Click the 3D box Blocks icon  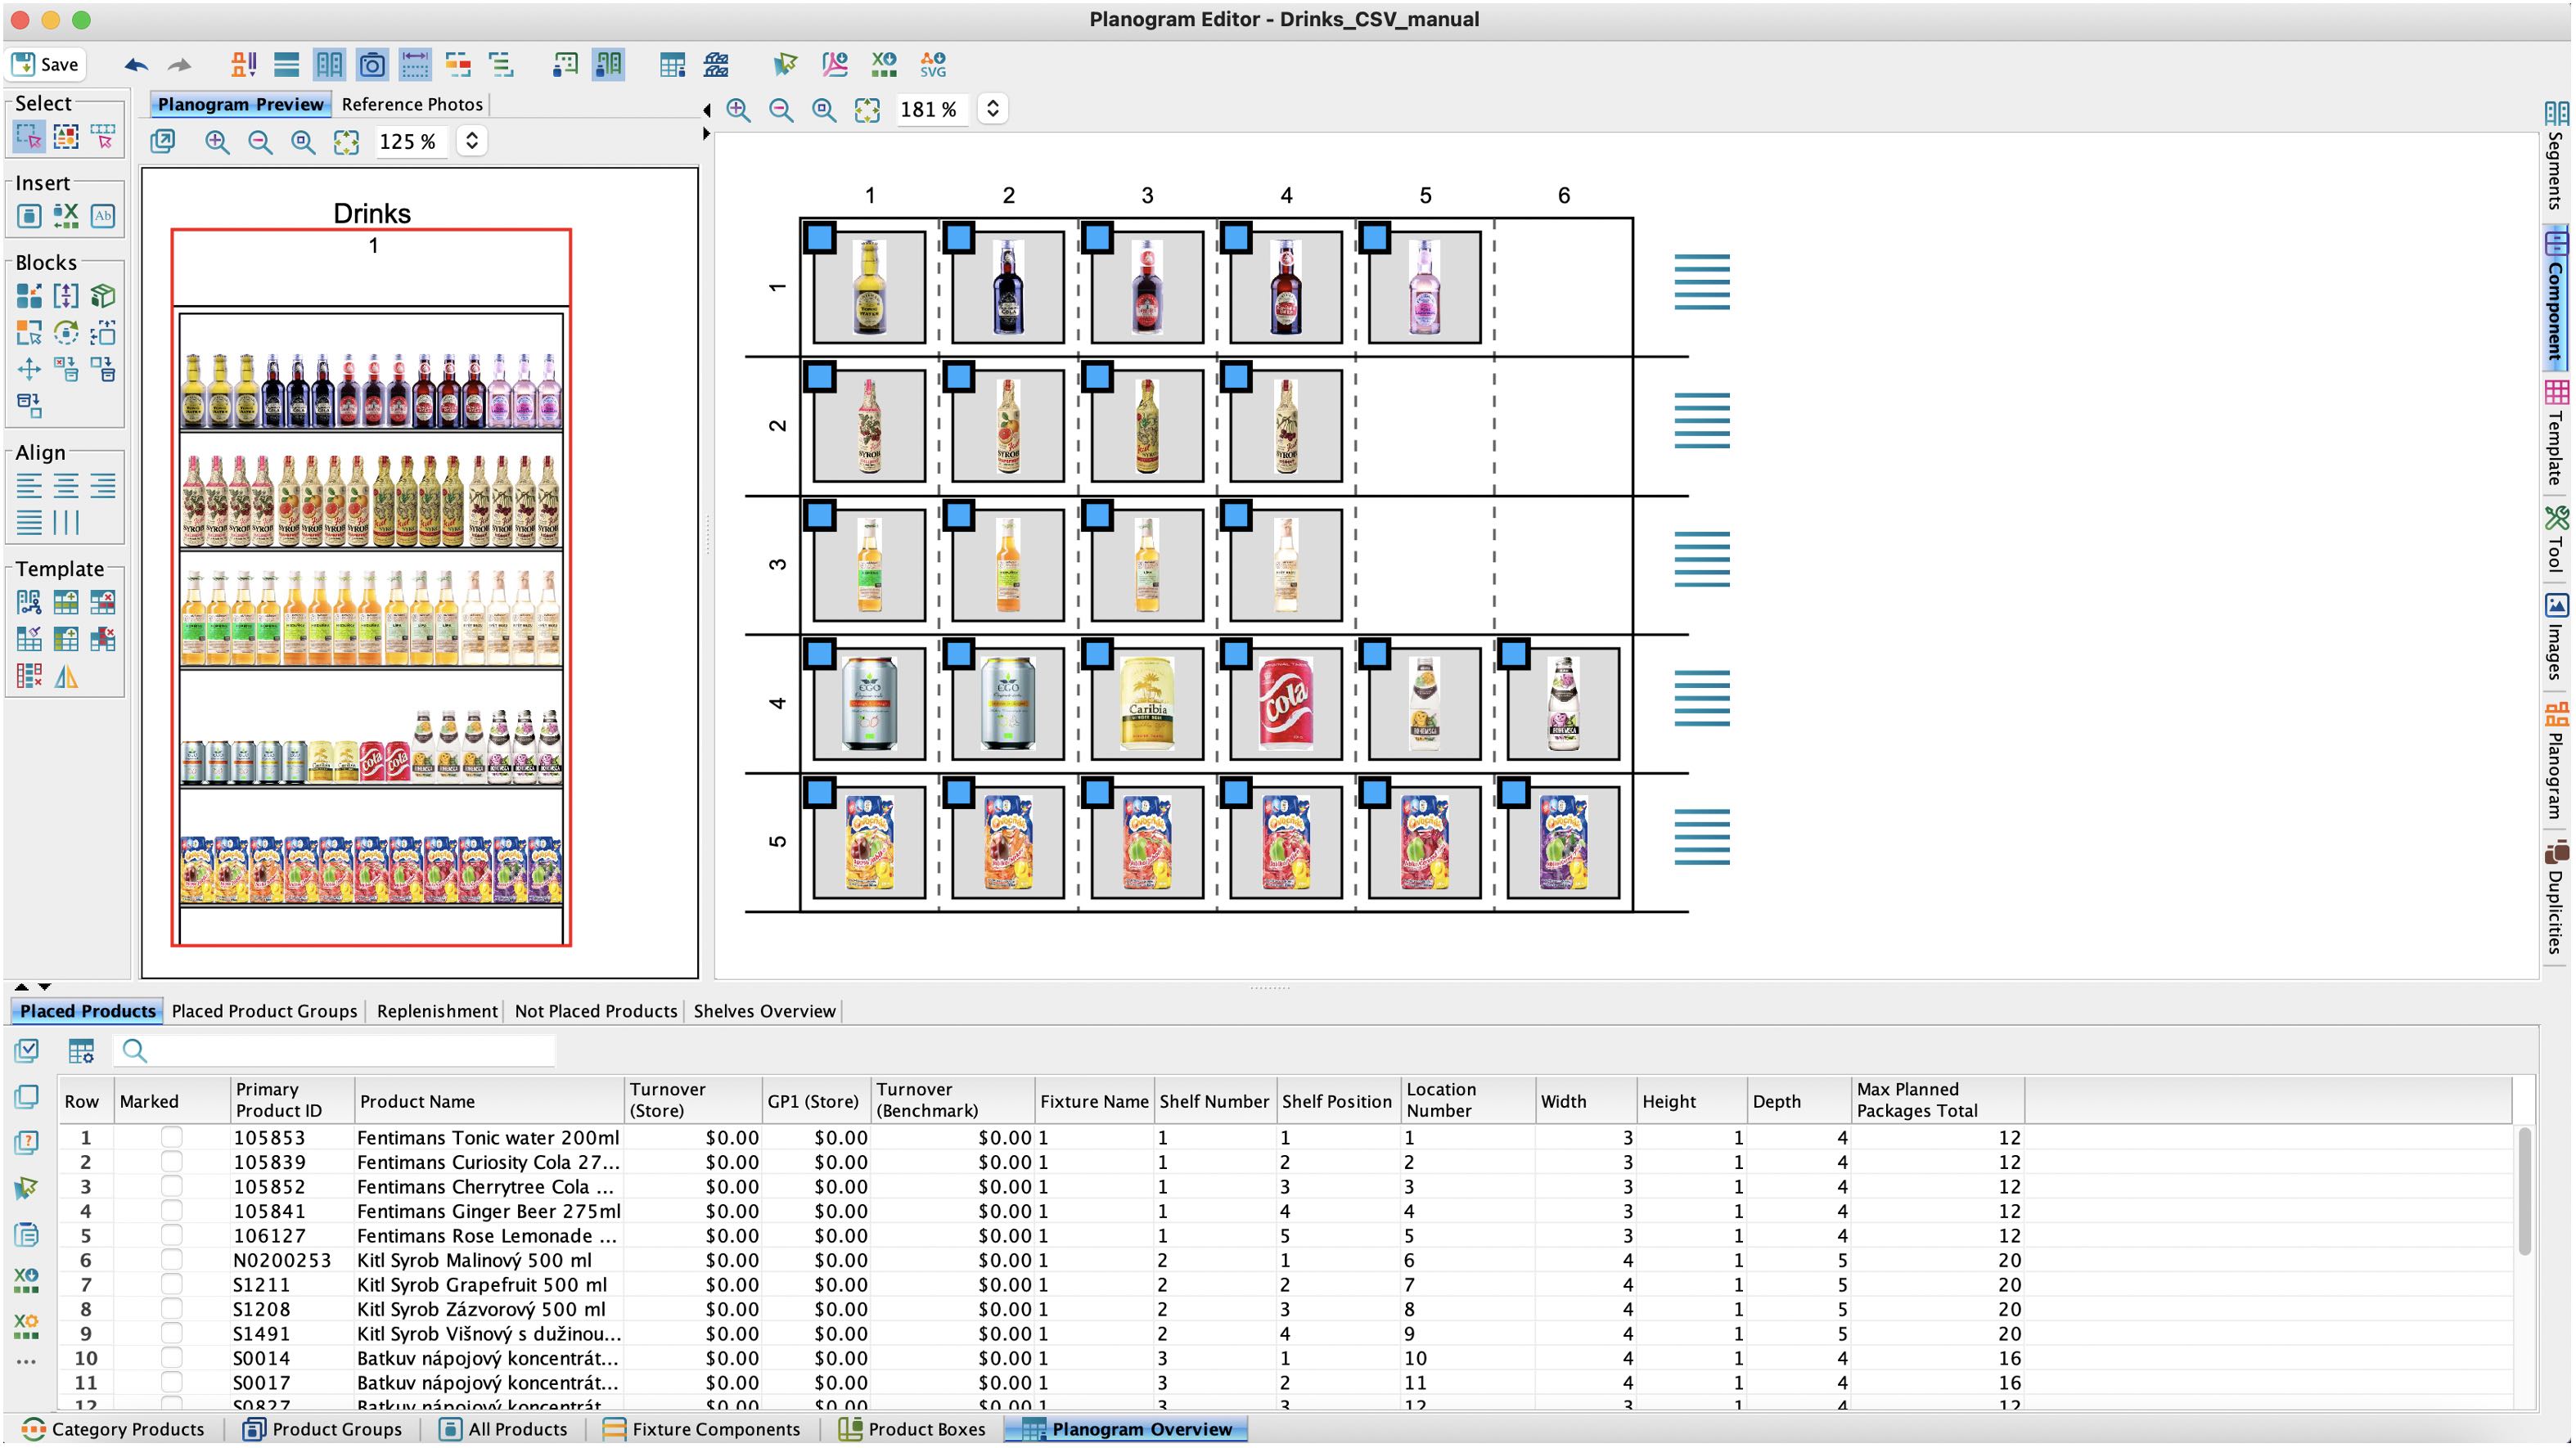pos(102,295)
